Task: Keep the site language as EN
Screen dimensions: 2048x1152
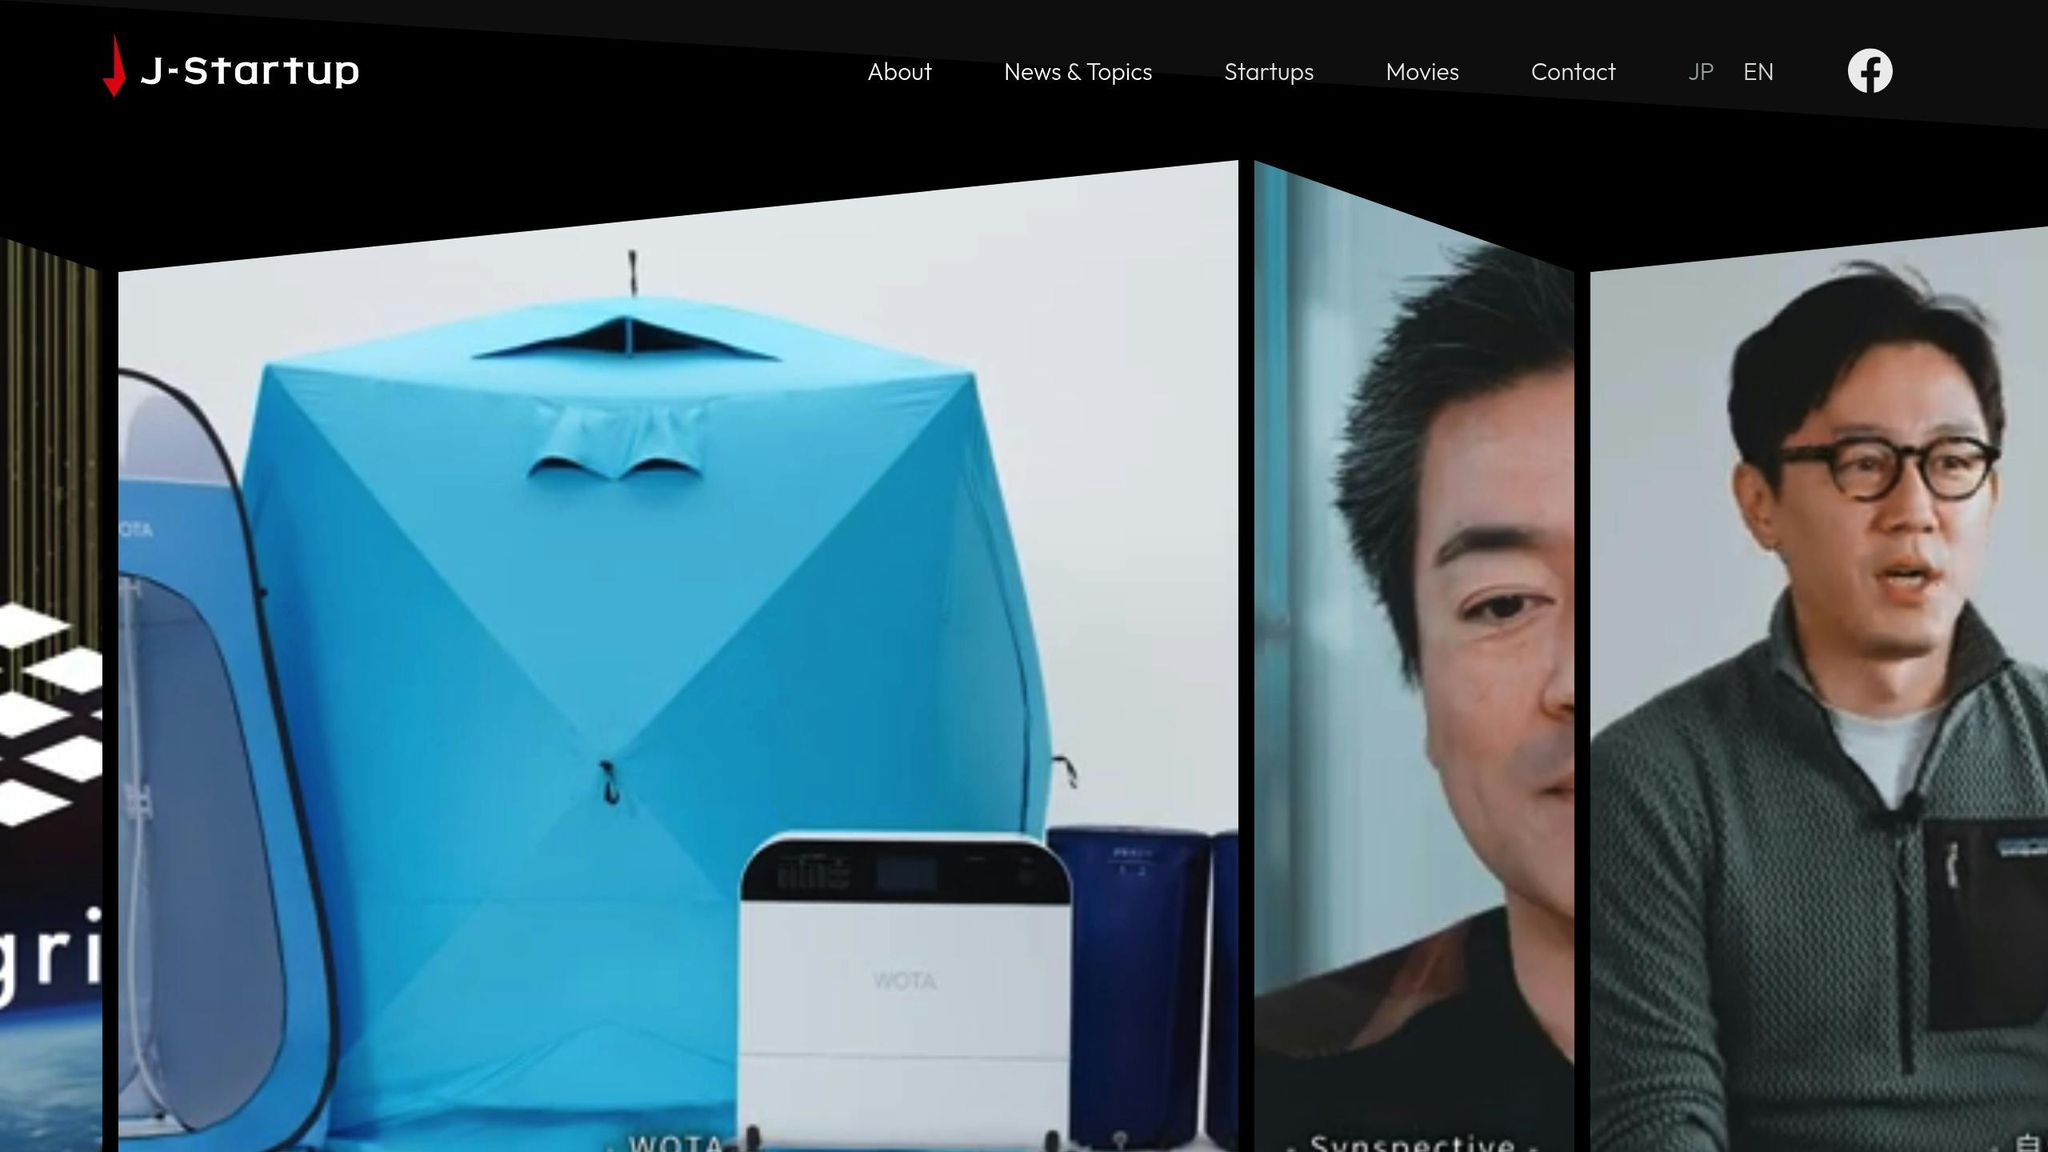Action: [1759, 71]
